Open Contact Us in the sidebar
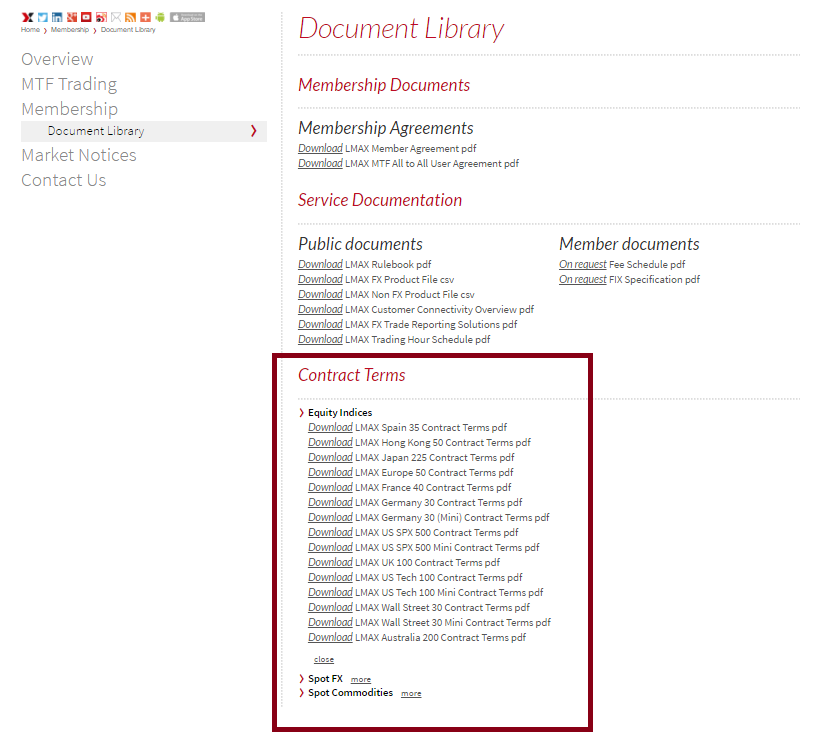 [64, 180]
